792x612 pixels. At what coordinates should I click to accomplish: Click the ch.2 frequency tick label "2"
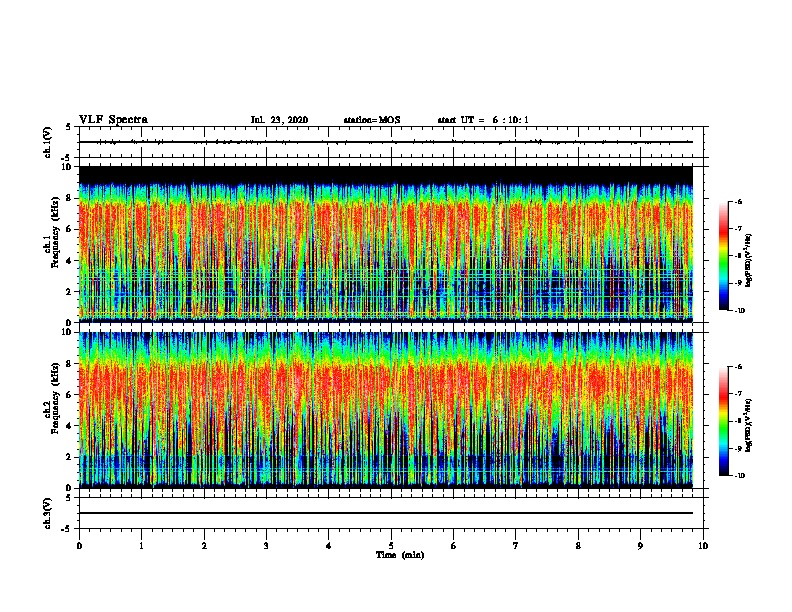click(x=70, y=457)
